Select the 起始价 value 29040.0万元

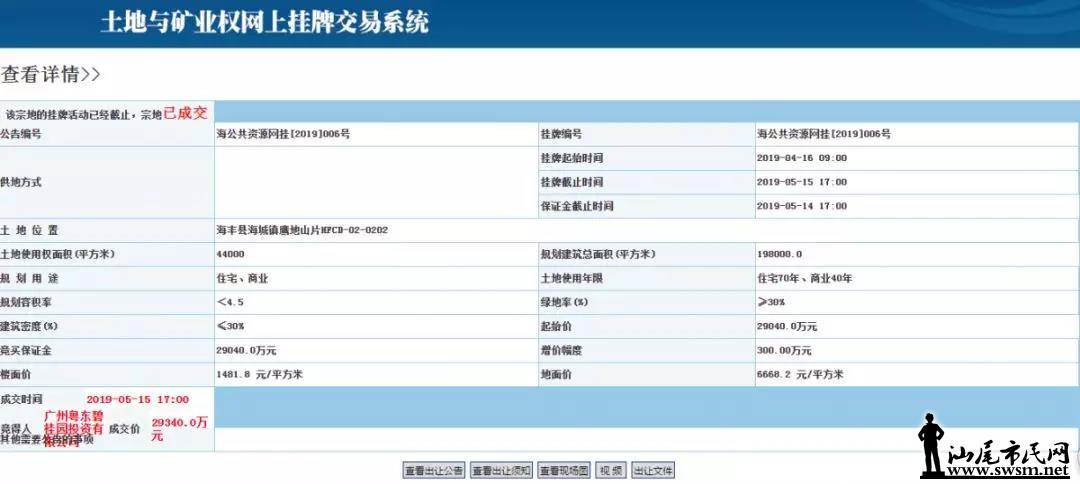point(792,327)
